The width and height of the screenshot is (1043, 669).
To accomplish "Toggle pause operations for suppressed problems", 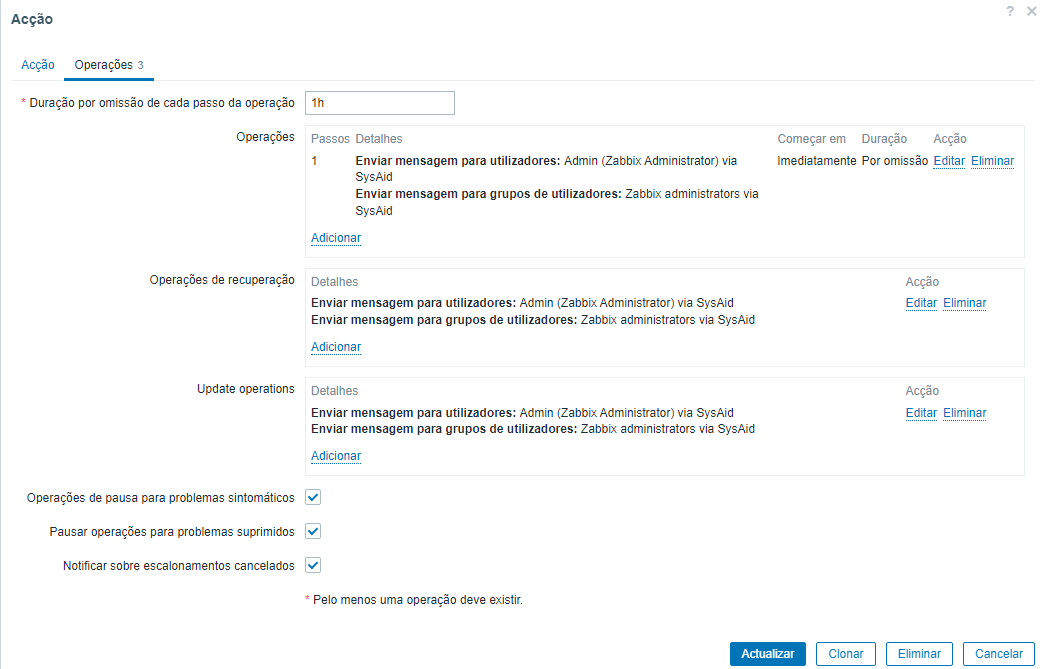I will pos(313,531).
